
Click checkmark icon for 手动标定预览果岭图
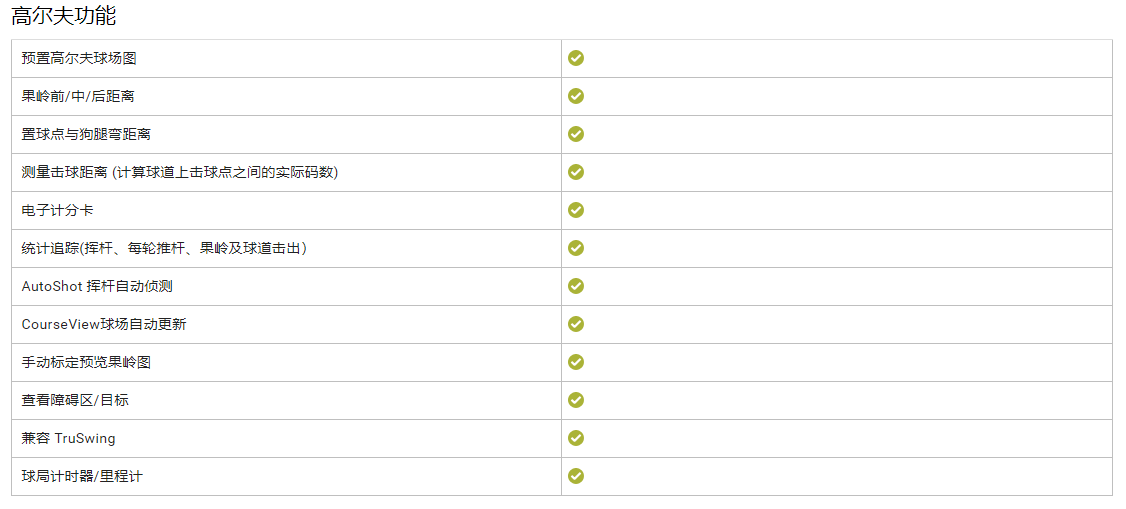[x=576, y=363]
